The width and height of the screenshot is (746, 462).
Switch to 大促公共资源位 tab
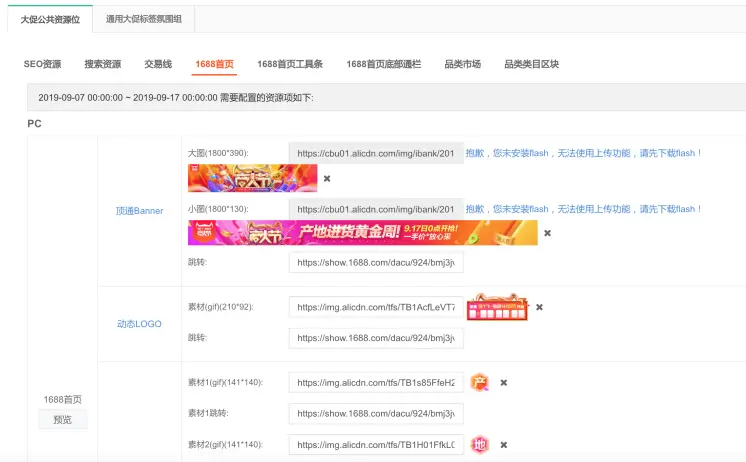point(50,20)
